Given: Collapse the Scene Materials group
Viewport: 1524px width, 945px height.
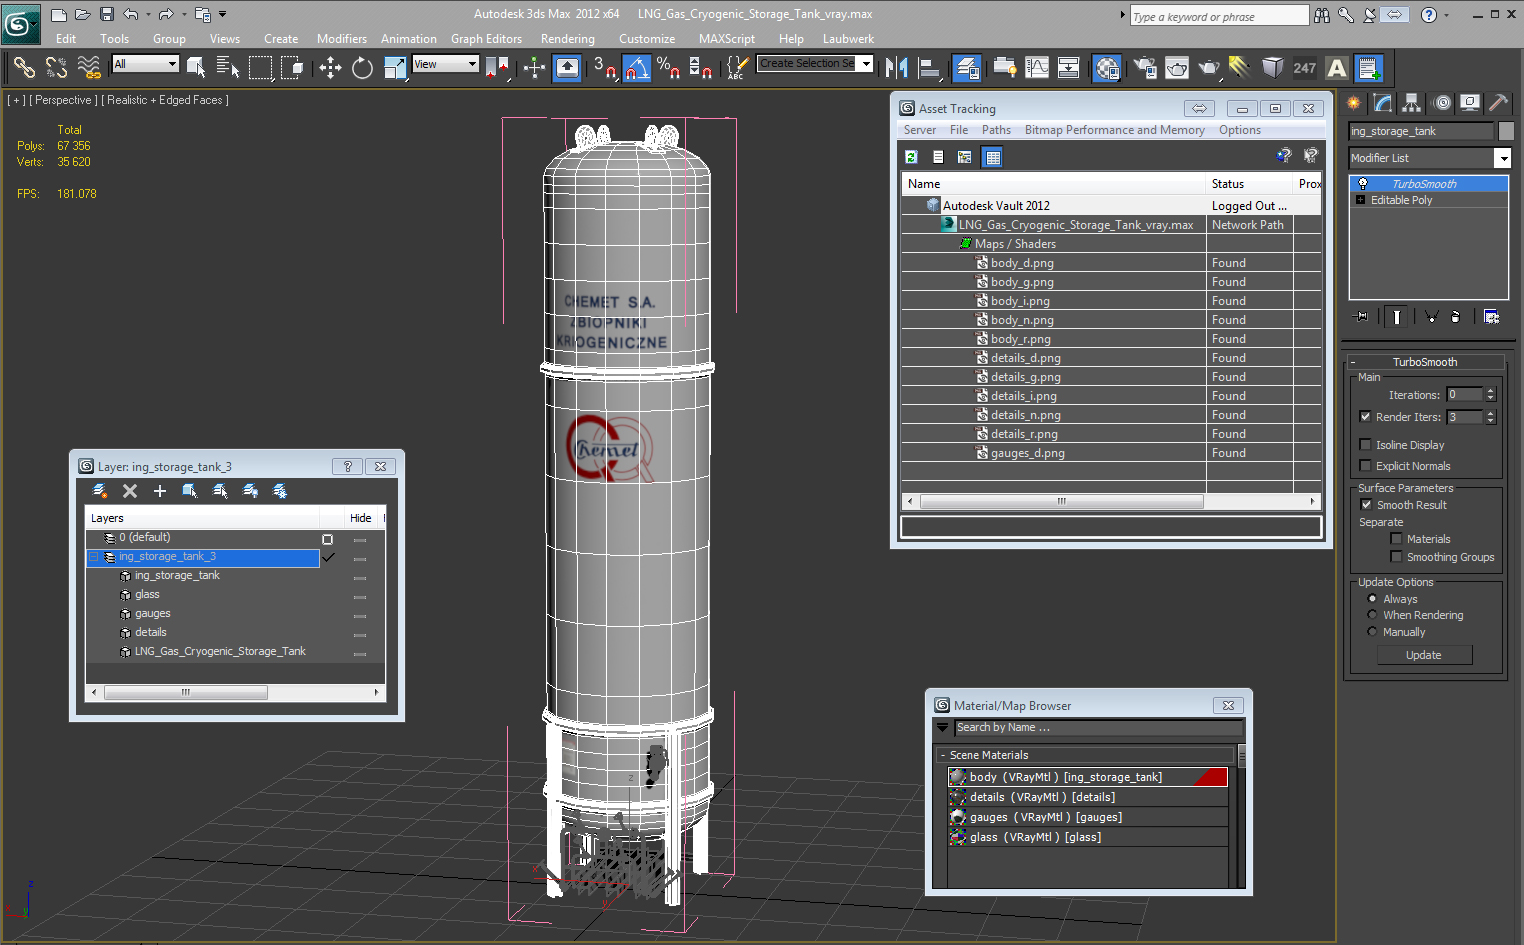Looking at the screenshot, I should pyautogui.click(x=942, y=755).
